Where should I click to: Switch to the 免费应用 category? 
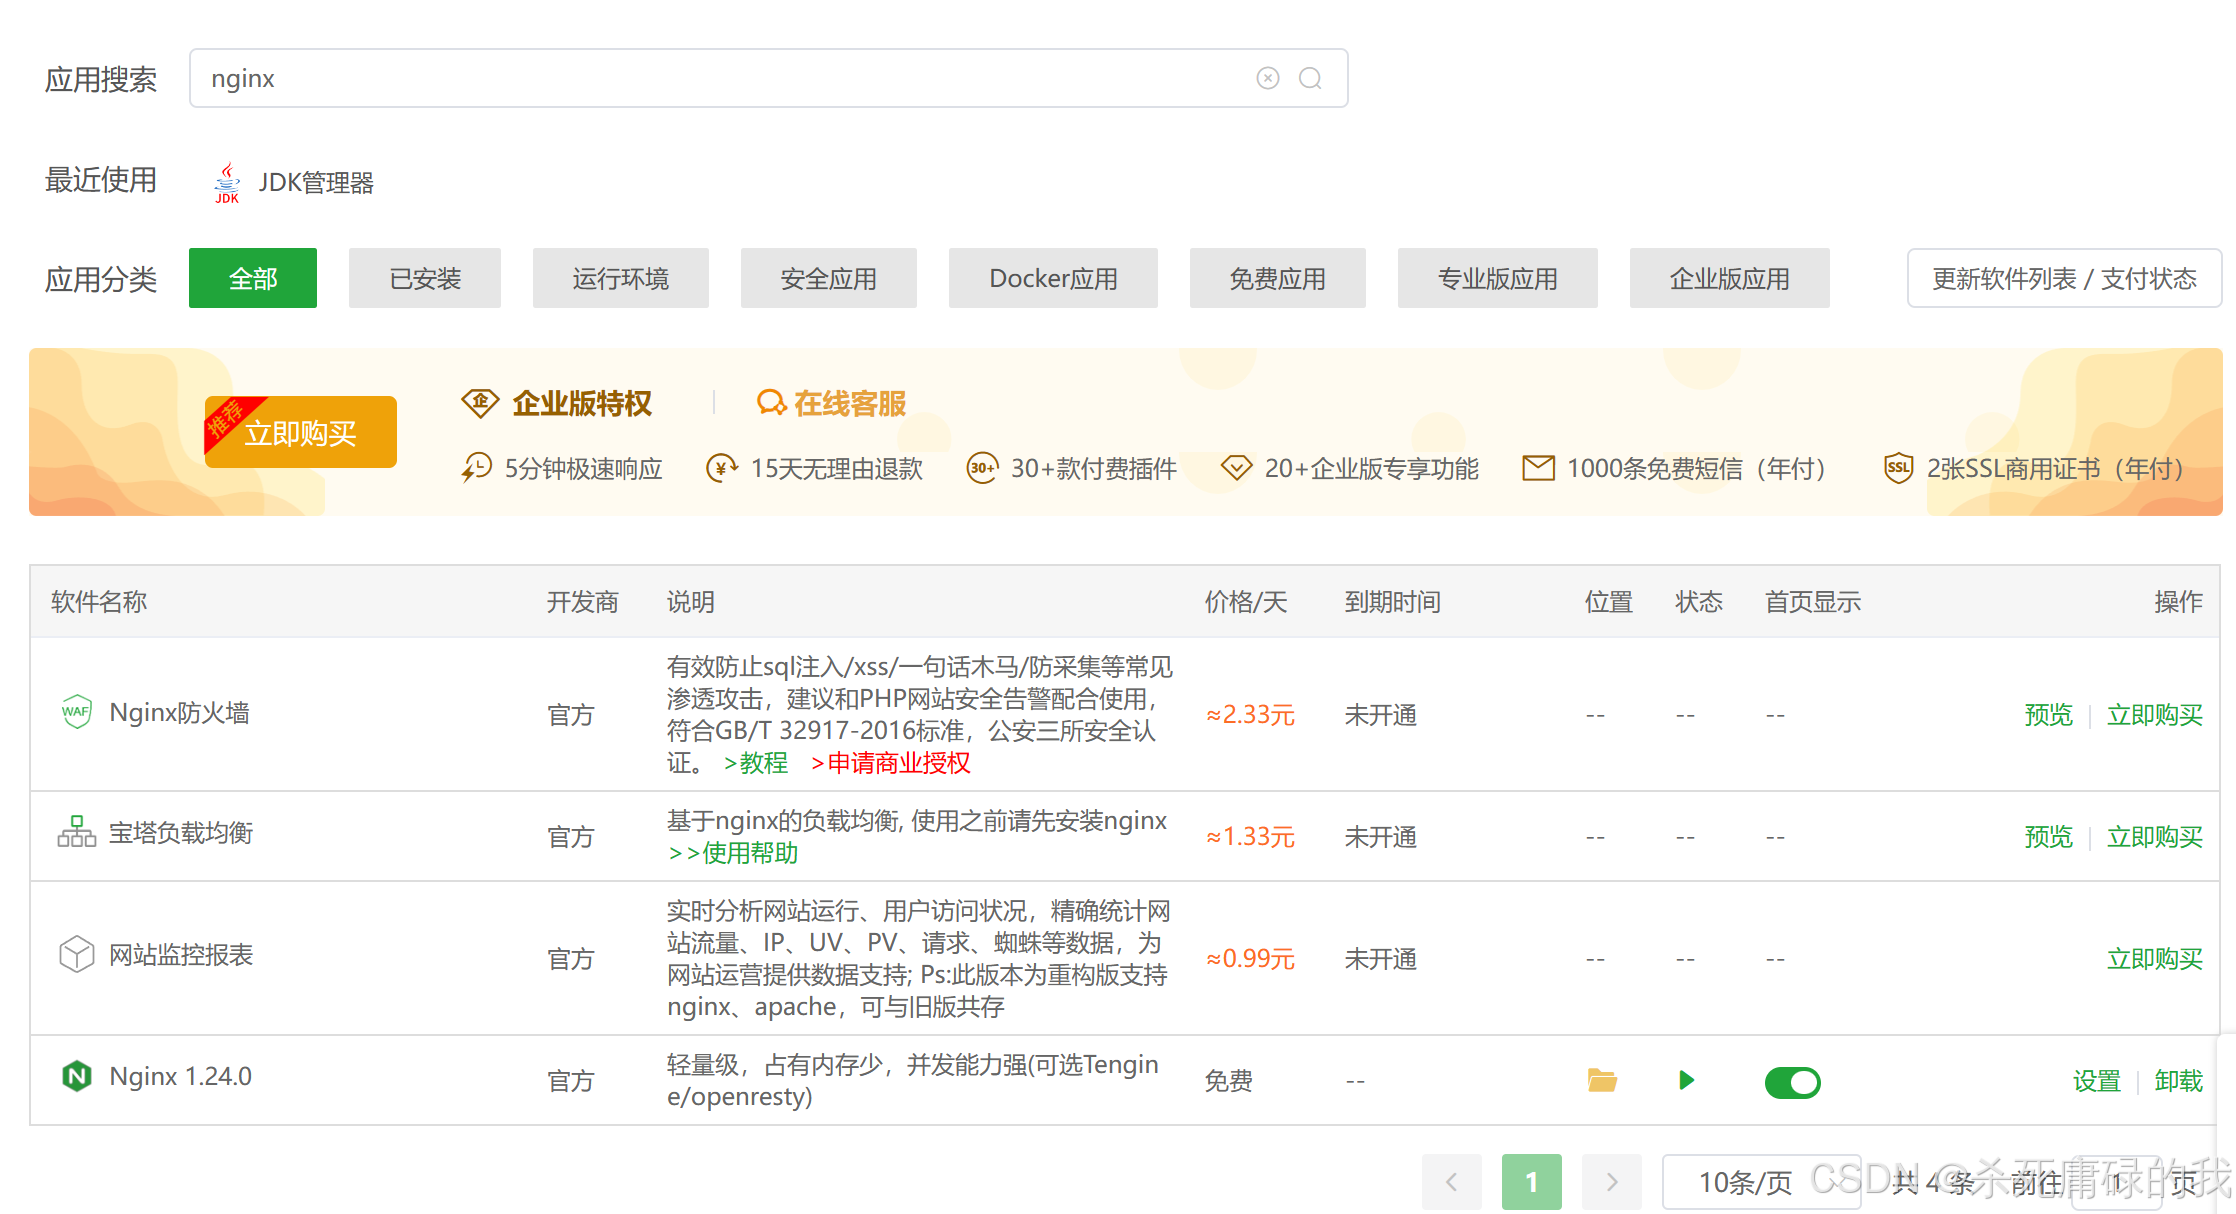point(1278,278)
